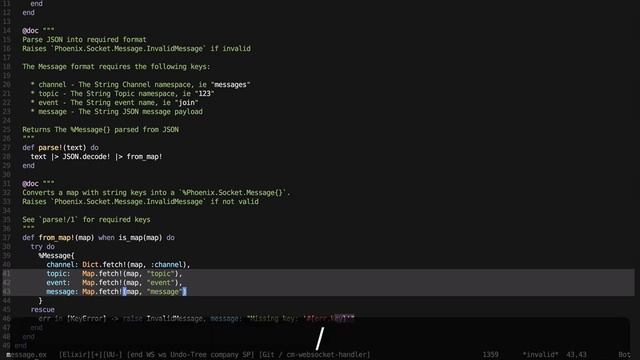Click 'Raises ... if not valid' doc line
Screen dimensions: 640x360
click(140, 202)
